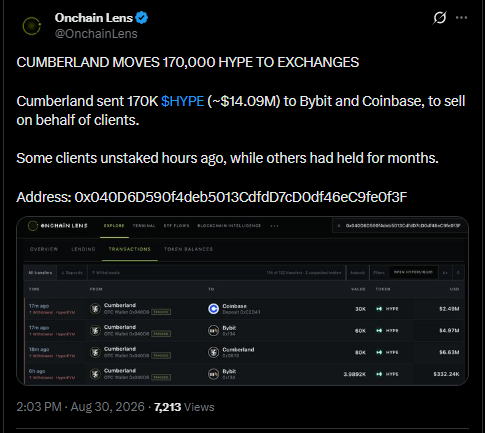Click the HYPE token icon in the 80K row
This screenshot has width=485, height=433.
point(379,352)
